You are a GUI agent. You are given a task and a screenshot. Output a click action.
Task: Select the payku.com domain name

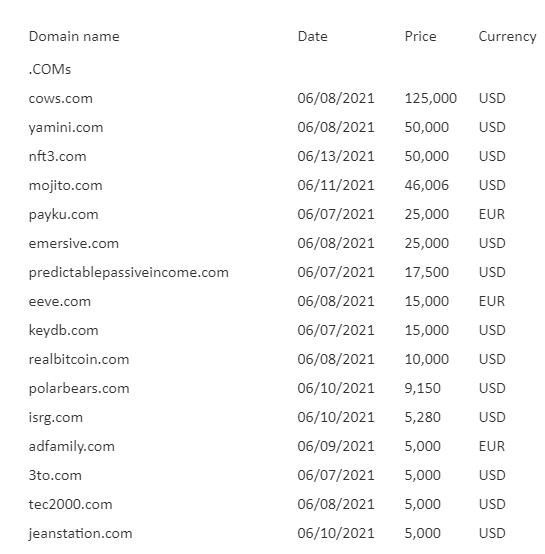[64, 214]
